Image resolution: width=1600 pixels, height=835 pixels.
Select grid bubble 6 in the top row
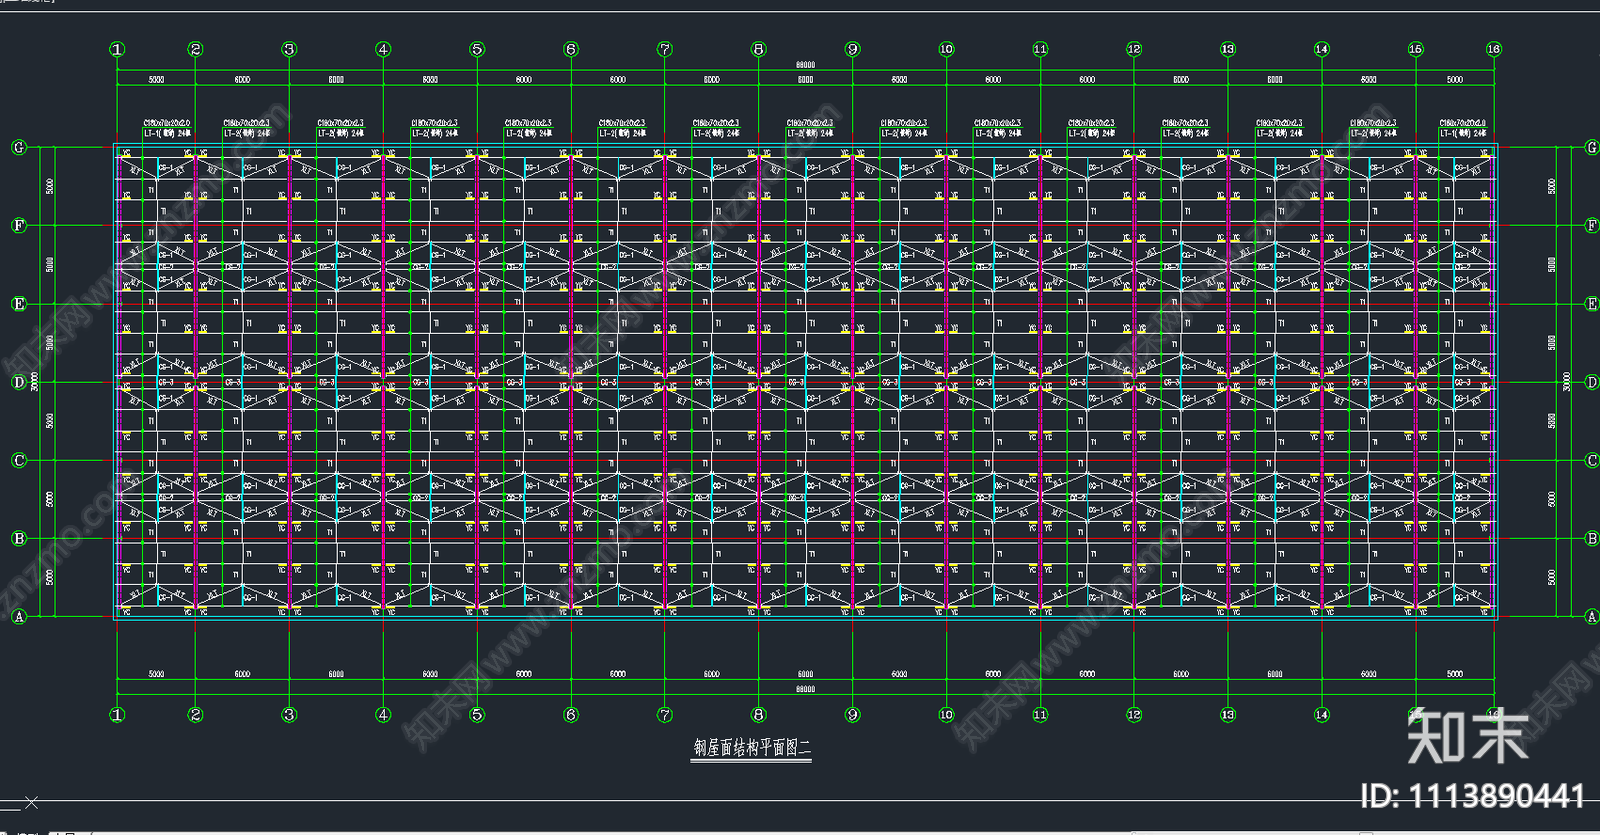point(571,49)
